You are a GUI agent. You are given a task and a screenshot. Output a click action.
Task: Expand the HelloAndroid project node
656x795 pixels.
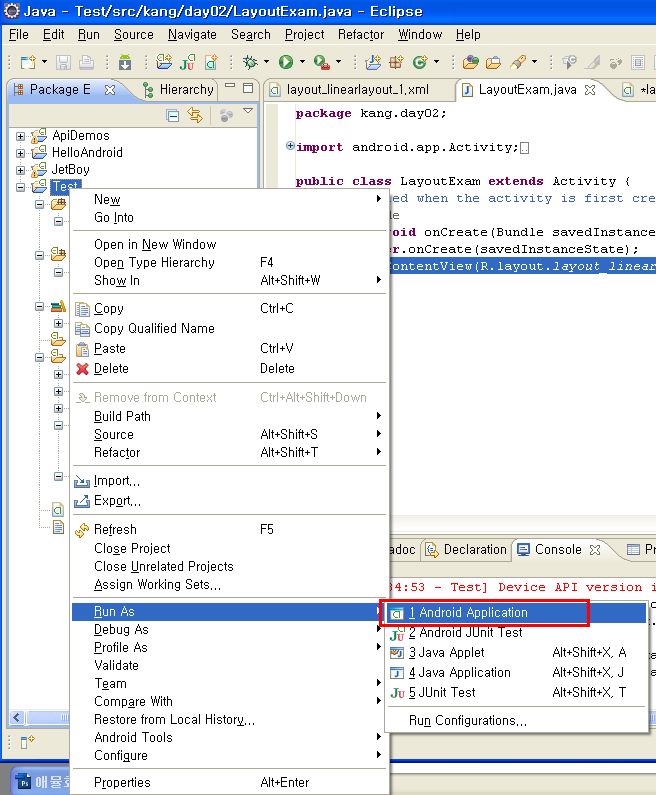[x=20, y=153]
